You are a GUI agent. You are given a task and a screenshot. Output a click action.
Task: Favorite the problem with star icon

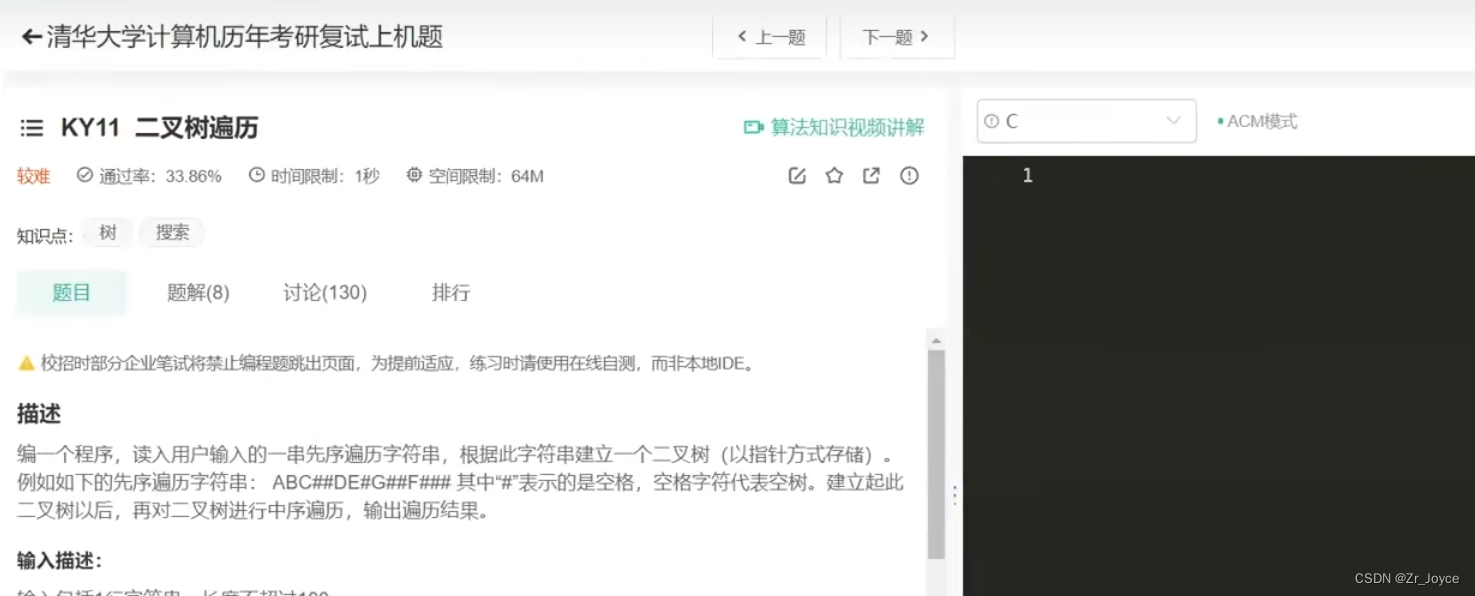(834, 176)
